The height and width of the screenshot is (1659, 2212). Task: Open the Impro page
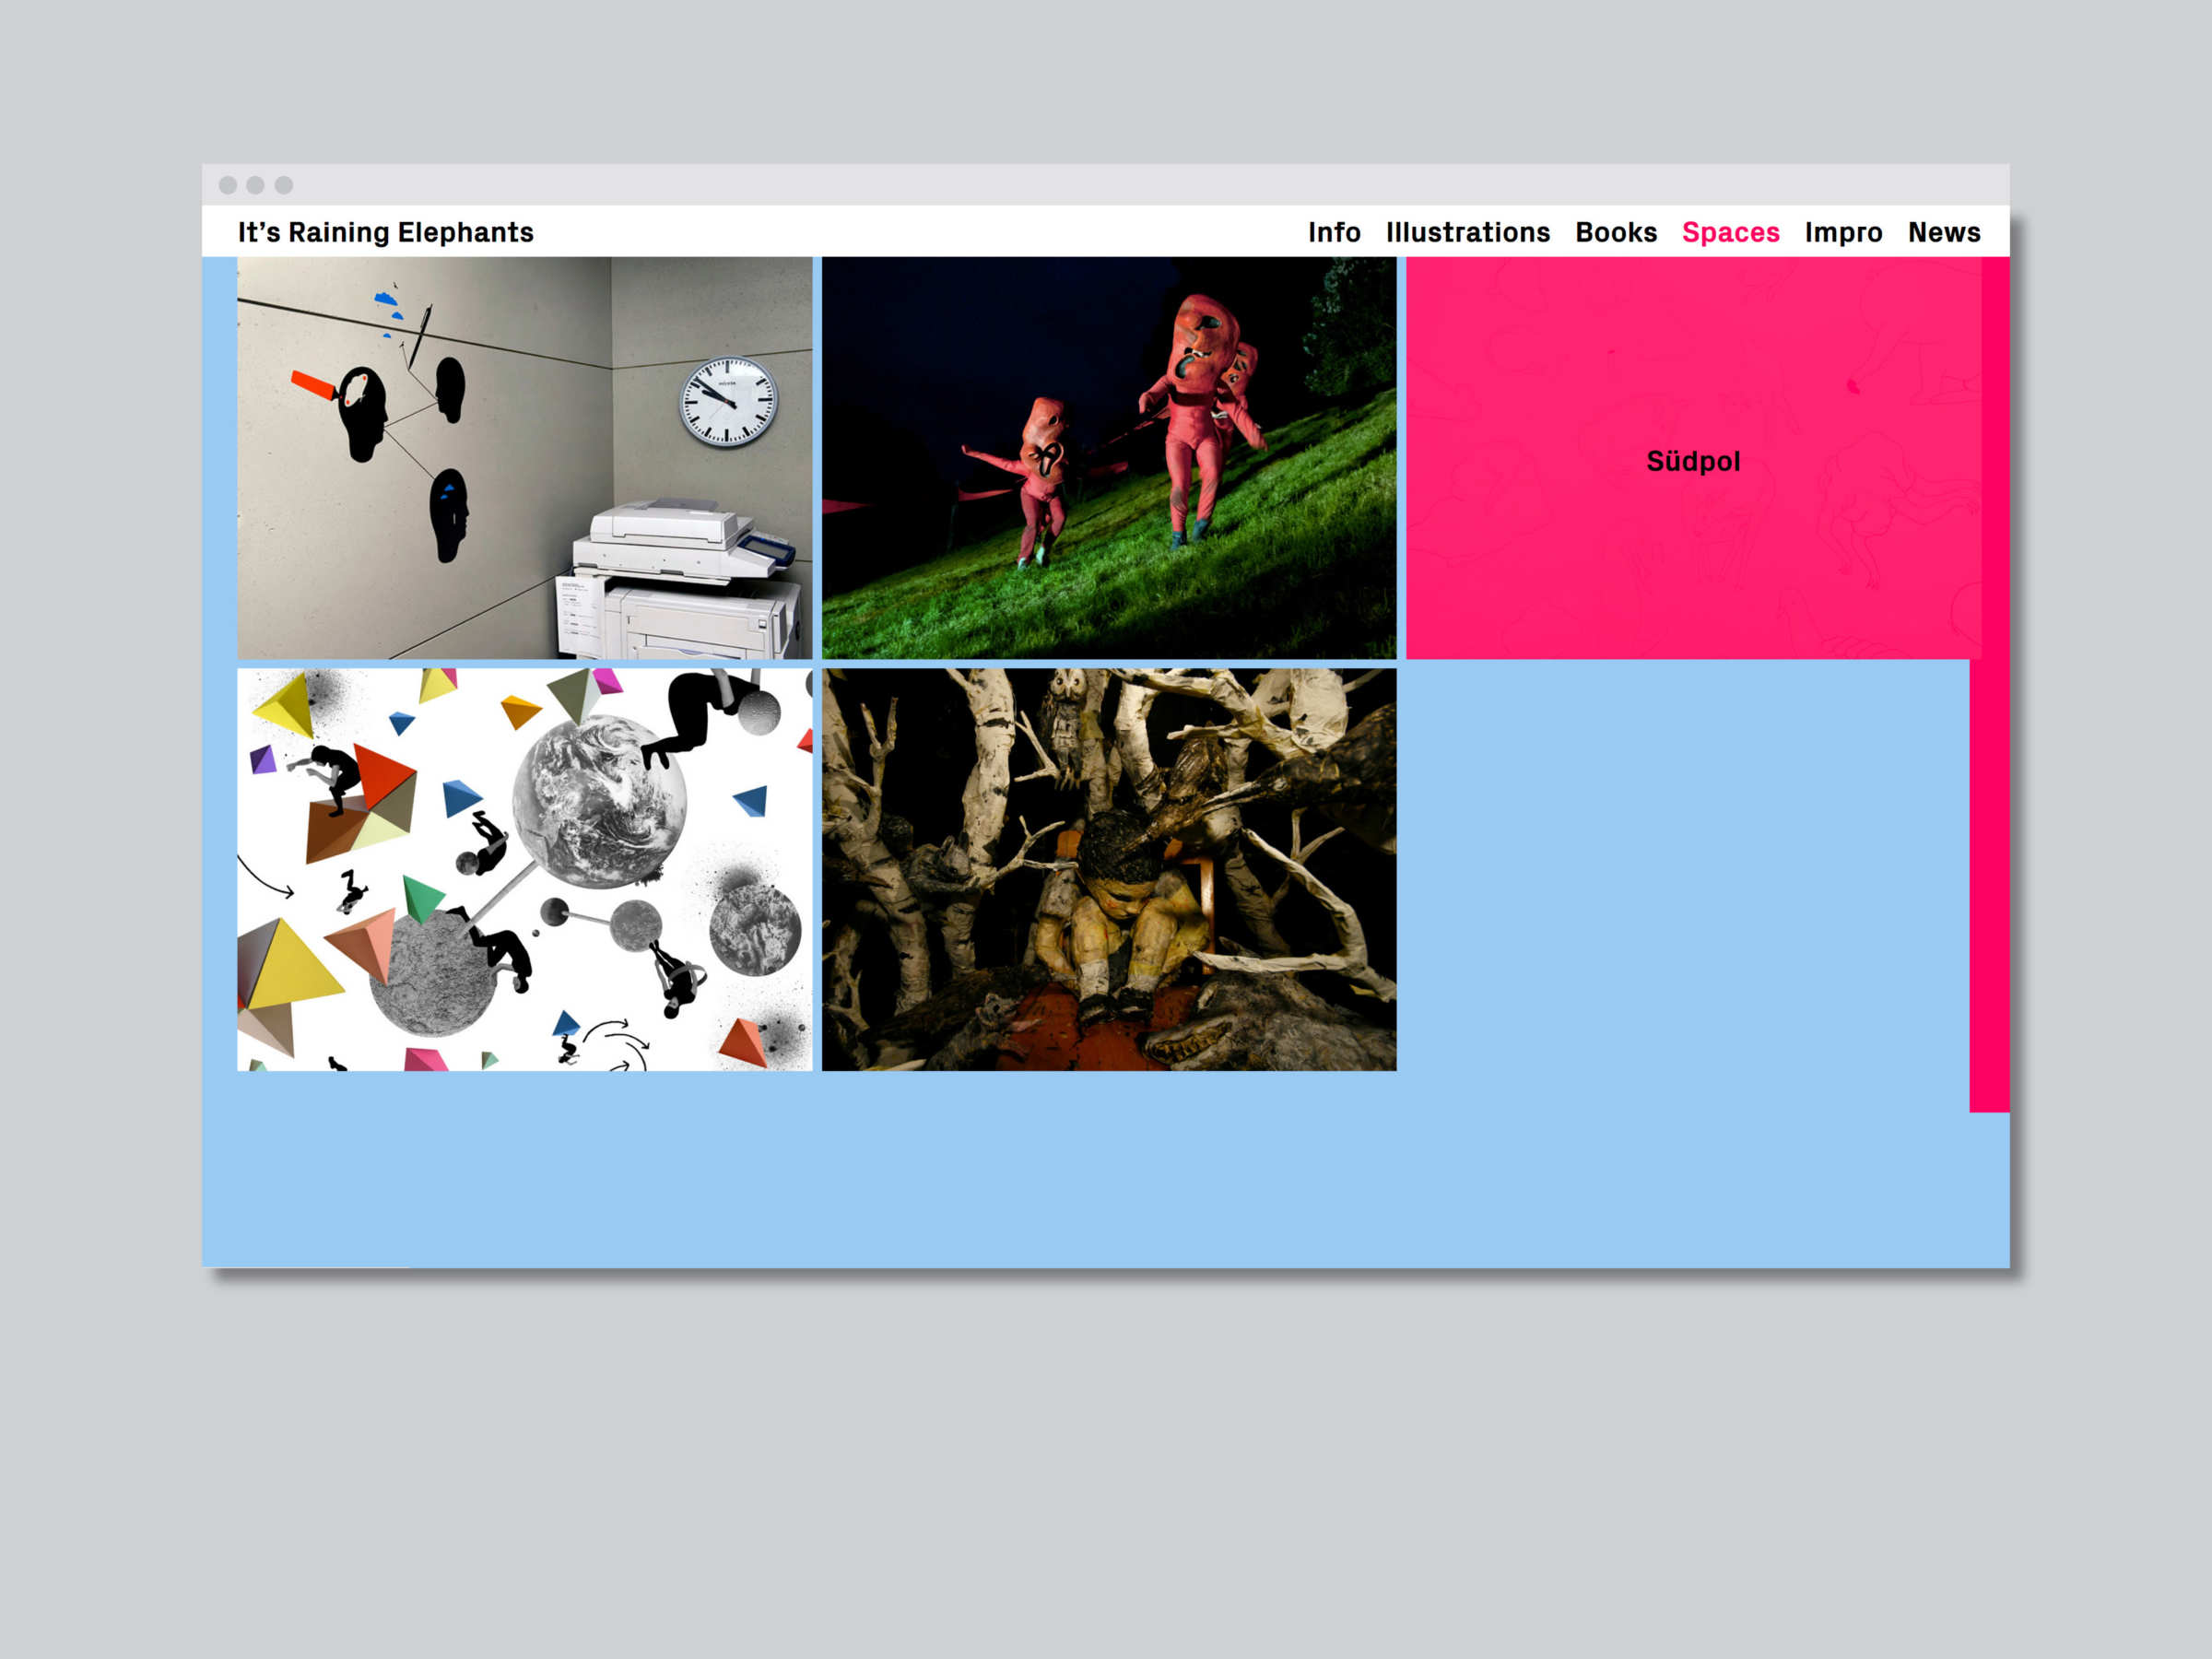coord(1843,232)
